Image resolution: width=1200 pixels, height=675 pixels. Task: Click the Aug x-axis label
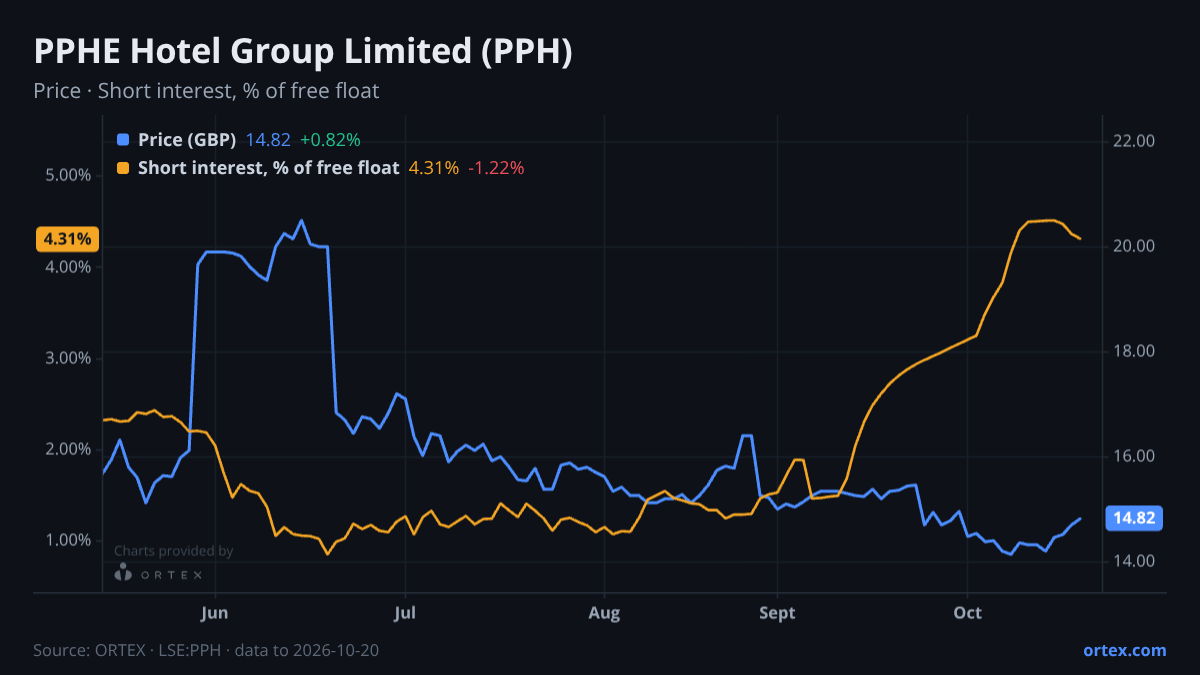point(604,612)
